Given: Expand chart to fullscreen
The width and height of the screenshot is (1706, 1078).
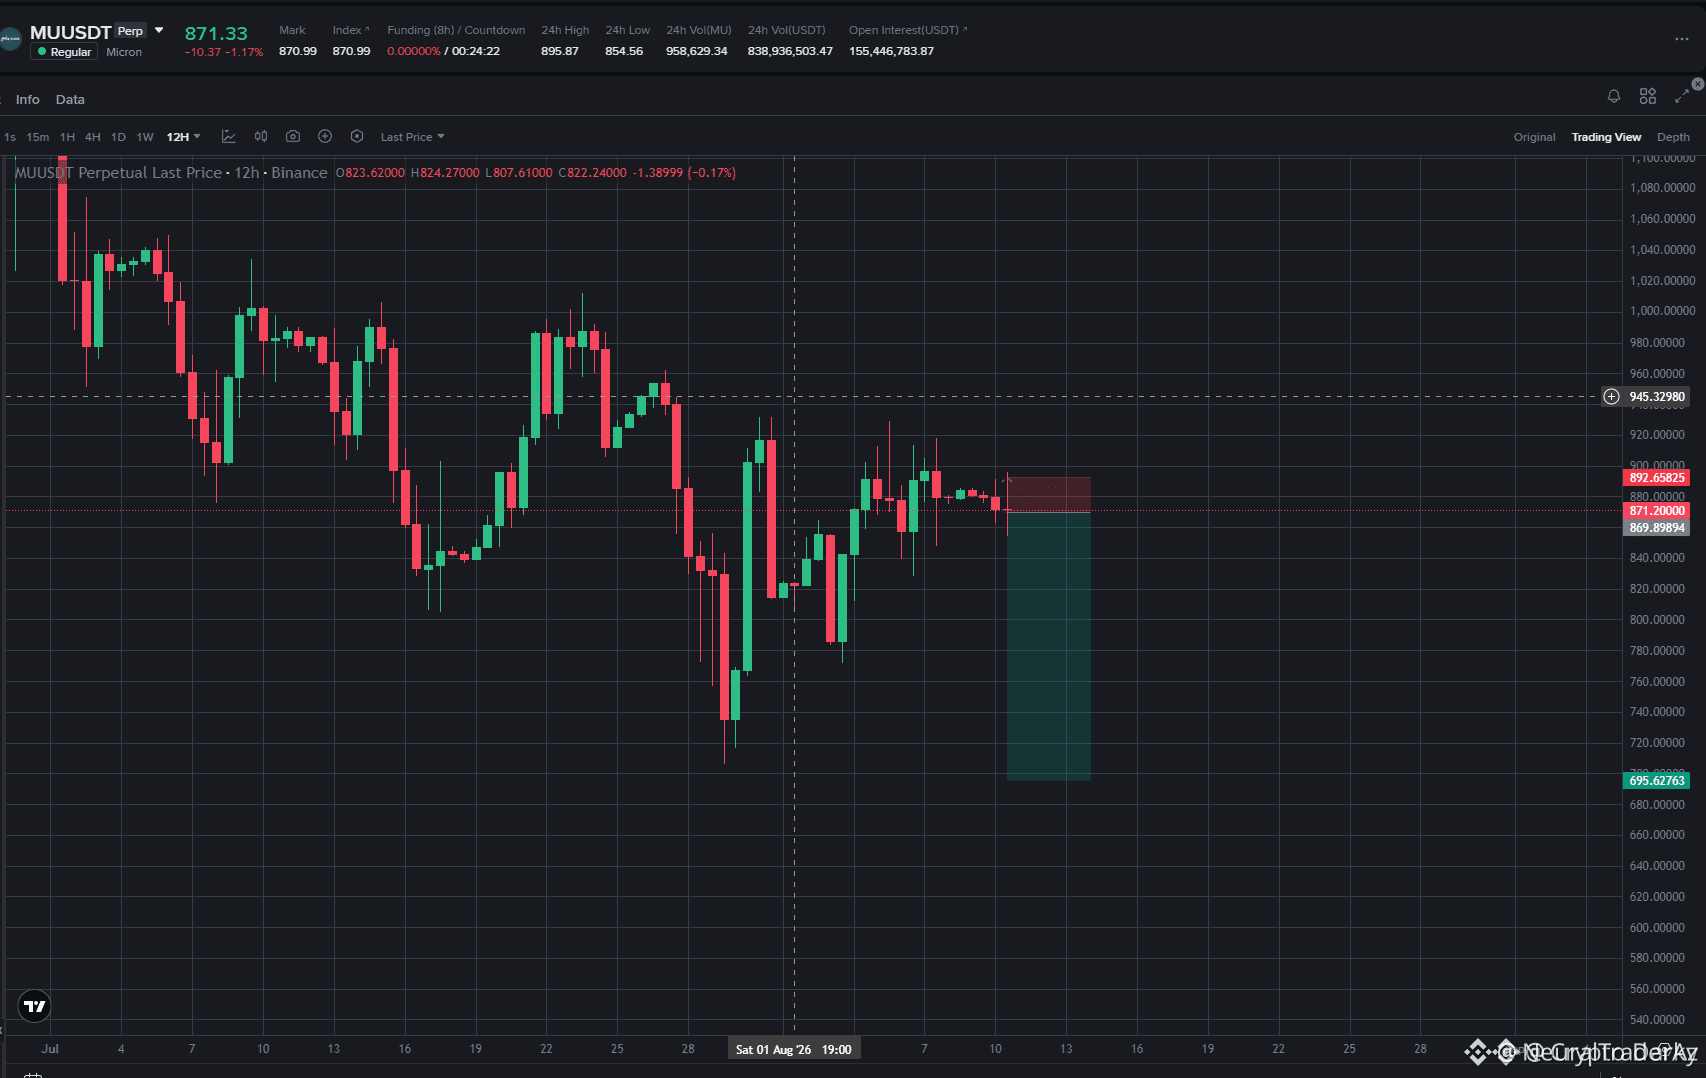Looking at the screenshot, I should (x=1682, y=96).
